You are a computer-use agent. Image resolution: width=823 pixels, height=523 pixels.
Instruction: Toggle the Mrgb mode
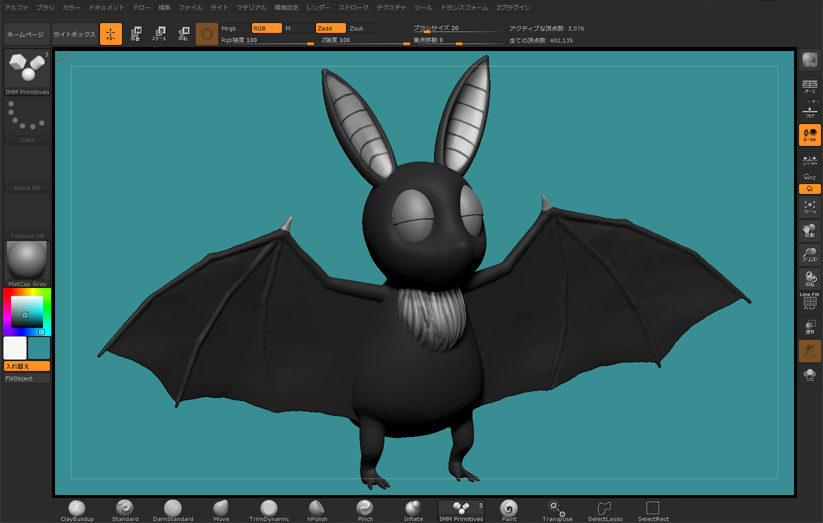(x=235, y=28)
